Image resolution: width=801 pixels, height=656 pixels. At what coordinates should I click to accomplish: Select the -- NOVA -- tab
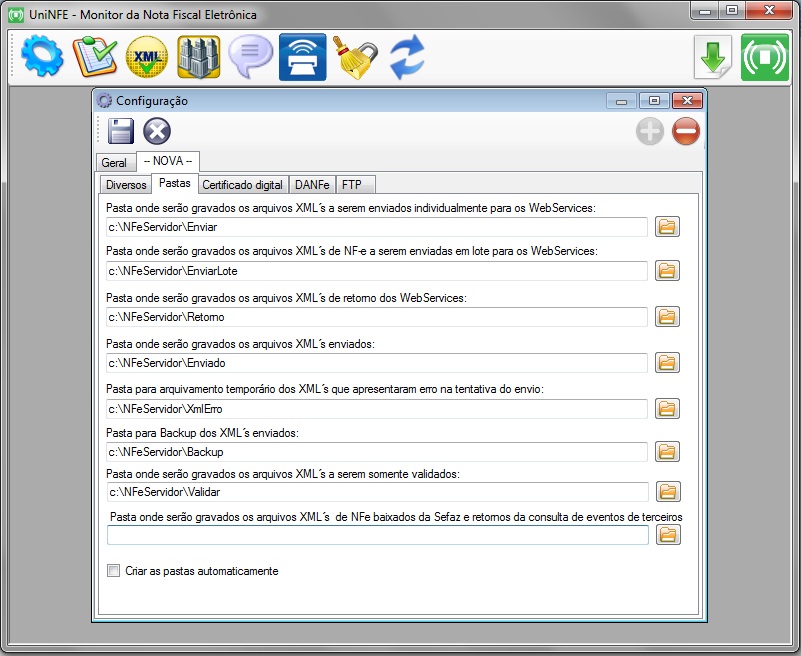[168, 161]
